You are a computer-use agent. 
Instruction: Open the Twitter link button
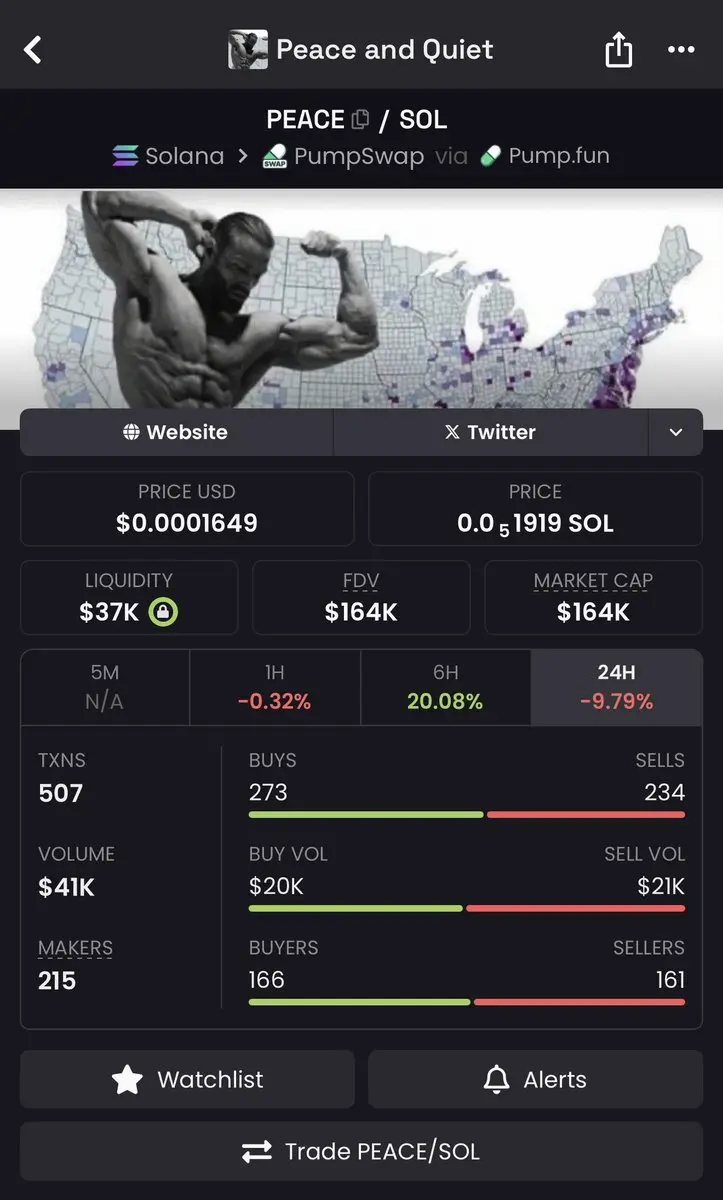pos(490,432)
